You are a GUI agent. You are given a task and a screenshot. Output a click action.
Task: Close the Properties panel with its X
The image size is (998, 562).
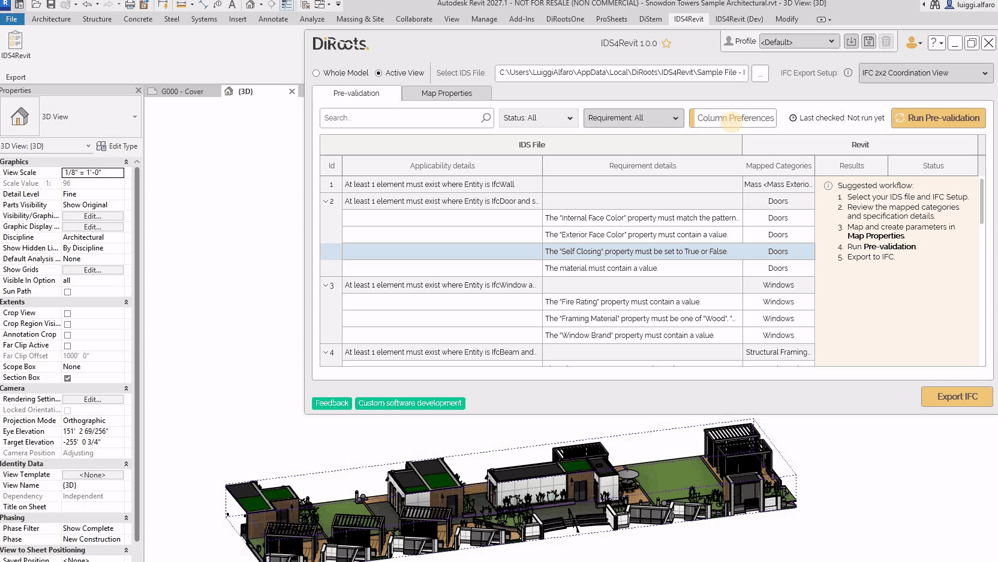click(138, 90)
